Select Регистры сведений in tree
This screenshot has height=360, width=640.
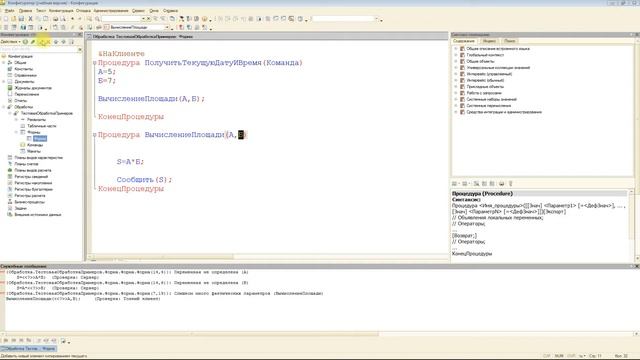click(x=31, y=176)
